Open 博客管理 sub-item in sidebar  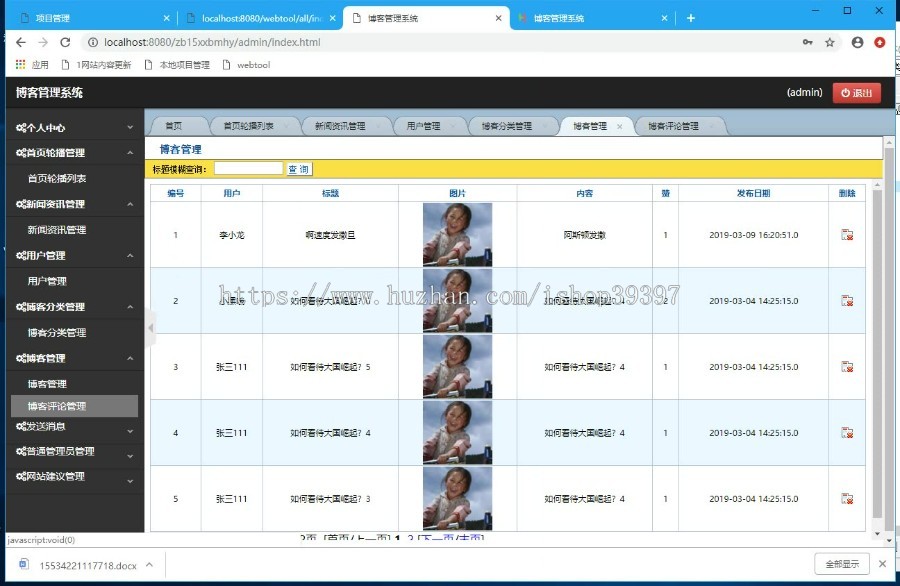click(47, 384)
